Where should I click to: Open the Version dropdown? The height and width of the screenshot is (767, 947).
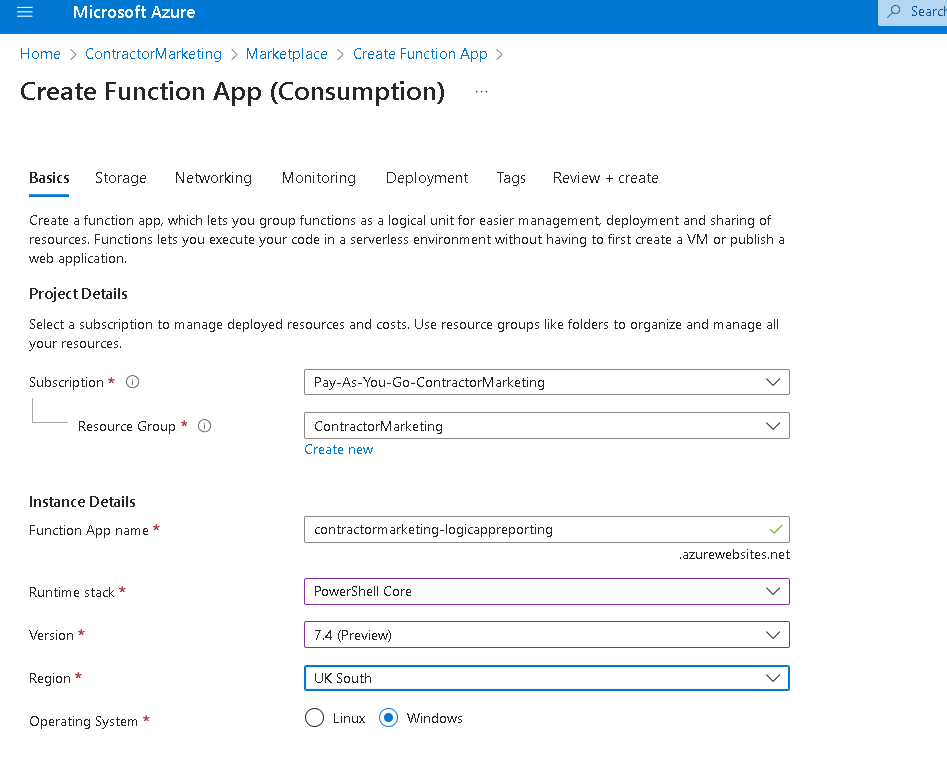click(547, 635)
